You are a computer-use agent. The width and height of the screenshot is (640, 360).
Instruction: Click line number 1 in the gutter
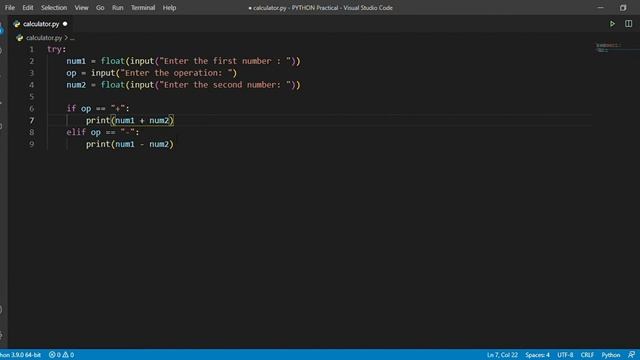tap(31, 49)
